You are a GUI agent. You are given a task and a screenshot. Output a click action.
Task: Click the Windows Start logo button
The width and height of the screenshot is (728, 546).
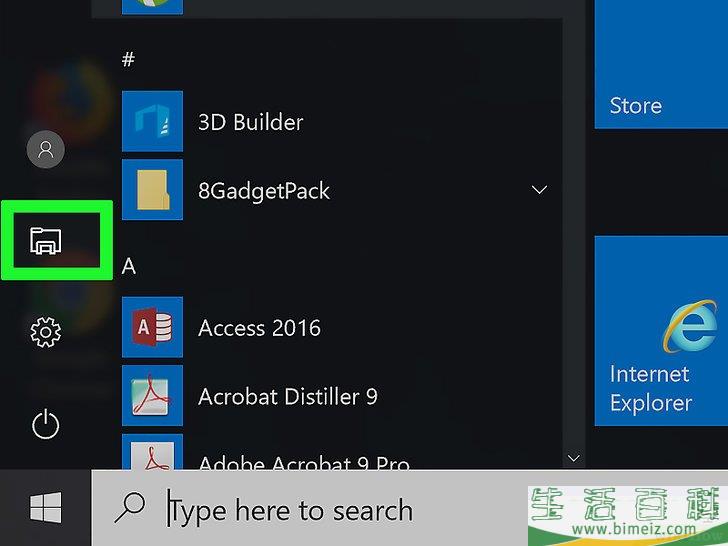click(x=45, y=509)
